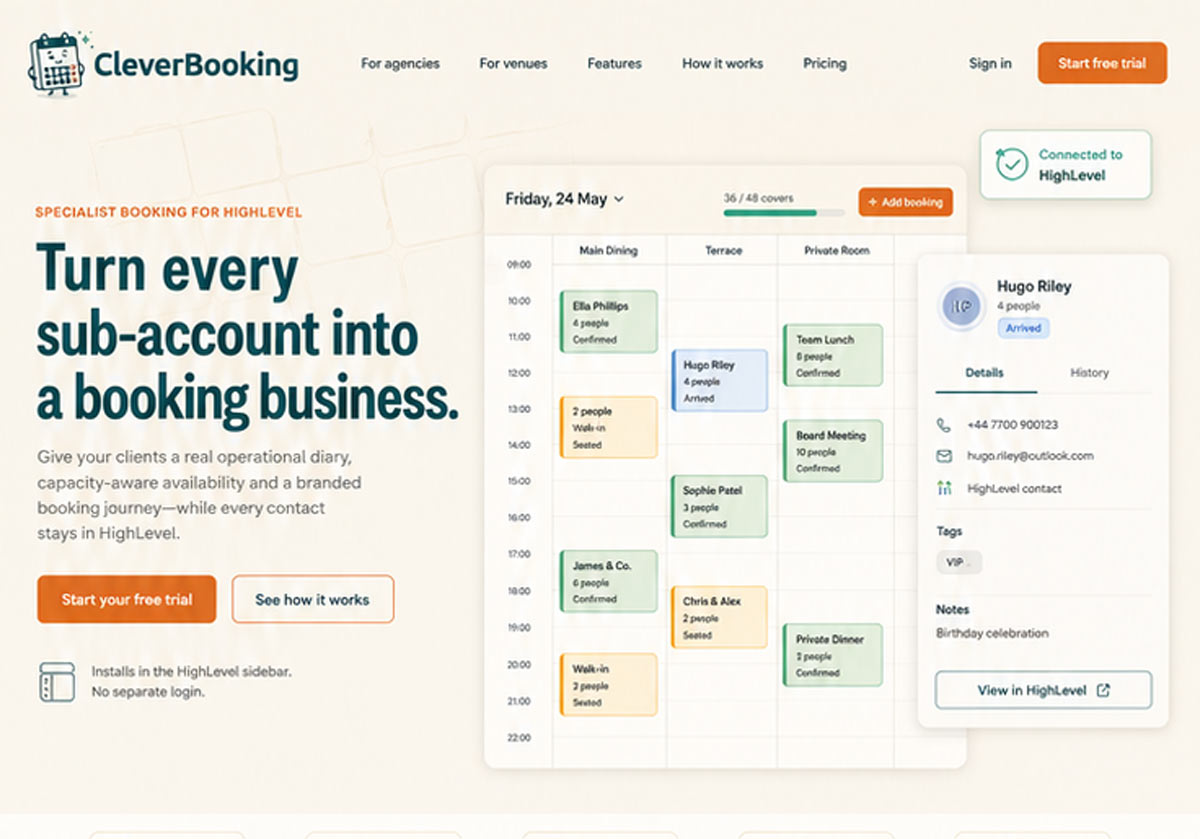This screenshot has width=1200, height=839.
Task: Click the CleverBooking calendar mascot logo
Action: 57,65
